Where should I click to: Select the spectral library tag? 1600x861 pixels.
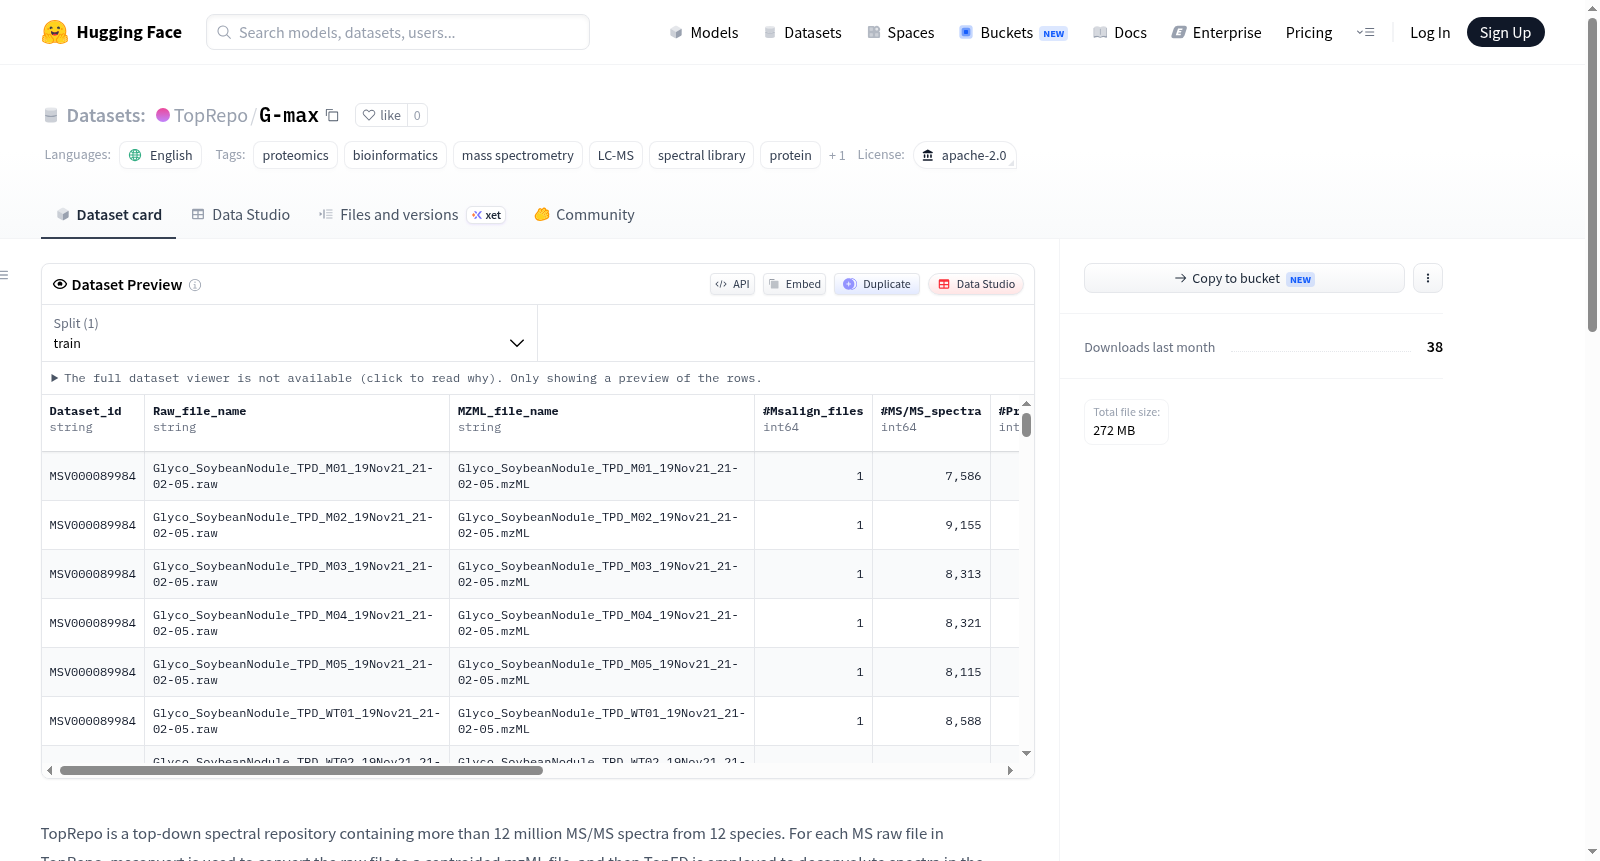pos(702,155)
